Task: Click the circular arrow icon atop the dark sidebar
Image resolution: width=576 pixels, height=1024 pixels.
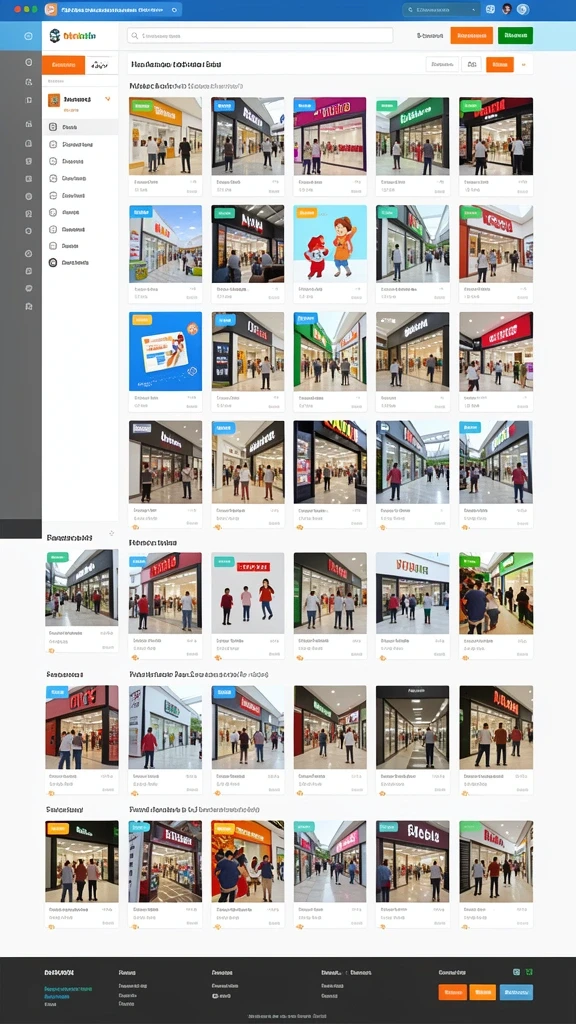Action: pyautogui.click(x=28, y=36)
